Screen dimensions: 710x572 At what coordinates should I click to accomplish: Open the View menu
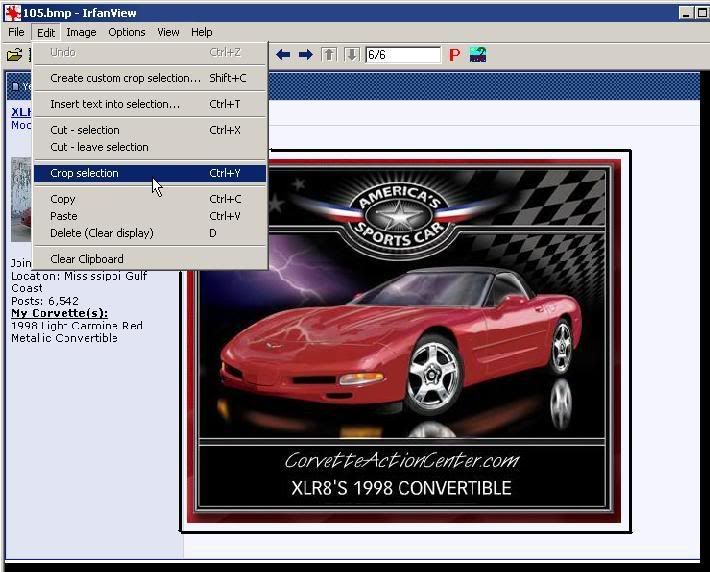point(168,32)
